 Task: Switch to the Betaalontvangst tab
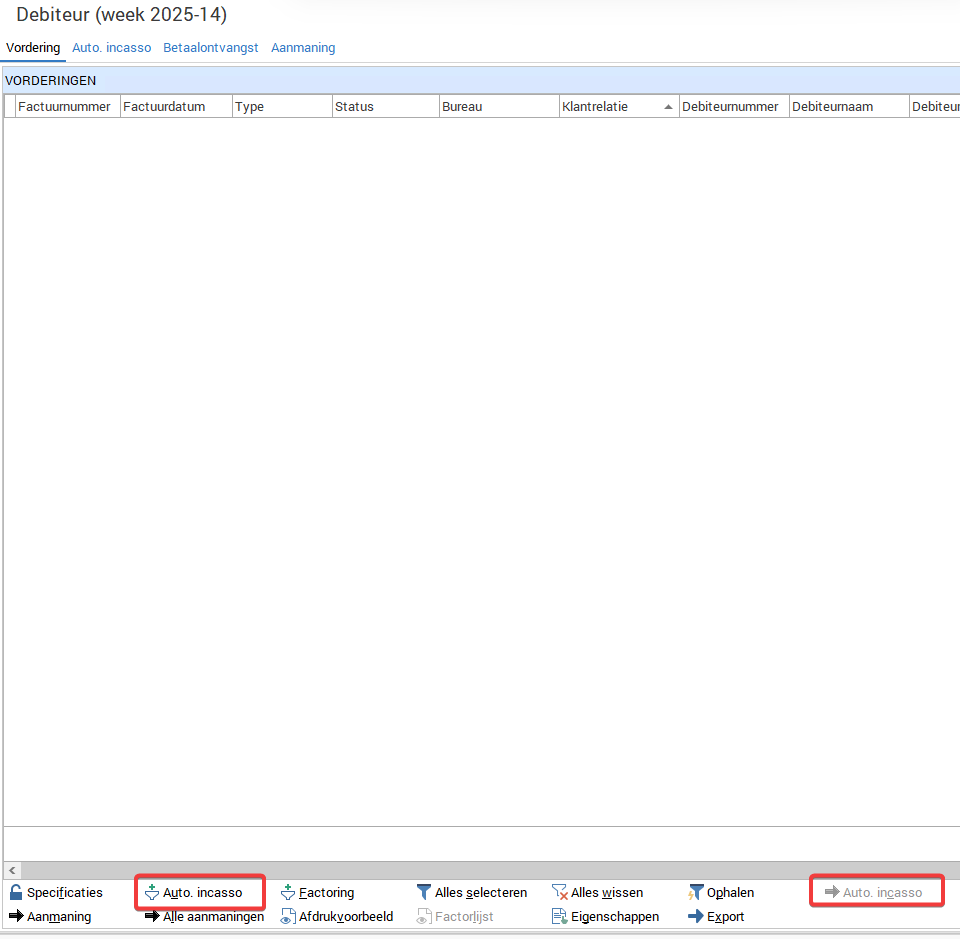[211, 47]
